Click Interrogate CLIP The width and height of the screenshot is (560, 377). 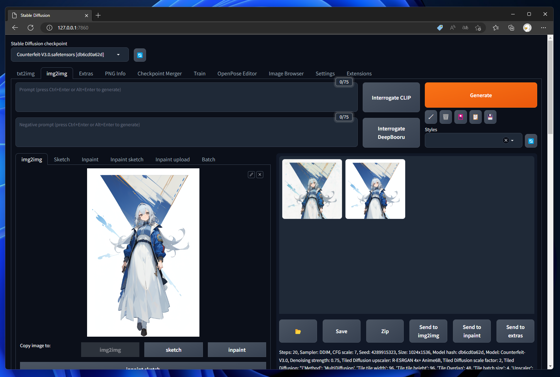point(391,97)
